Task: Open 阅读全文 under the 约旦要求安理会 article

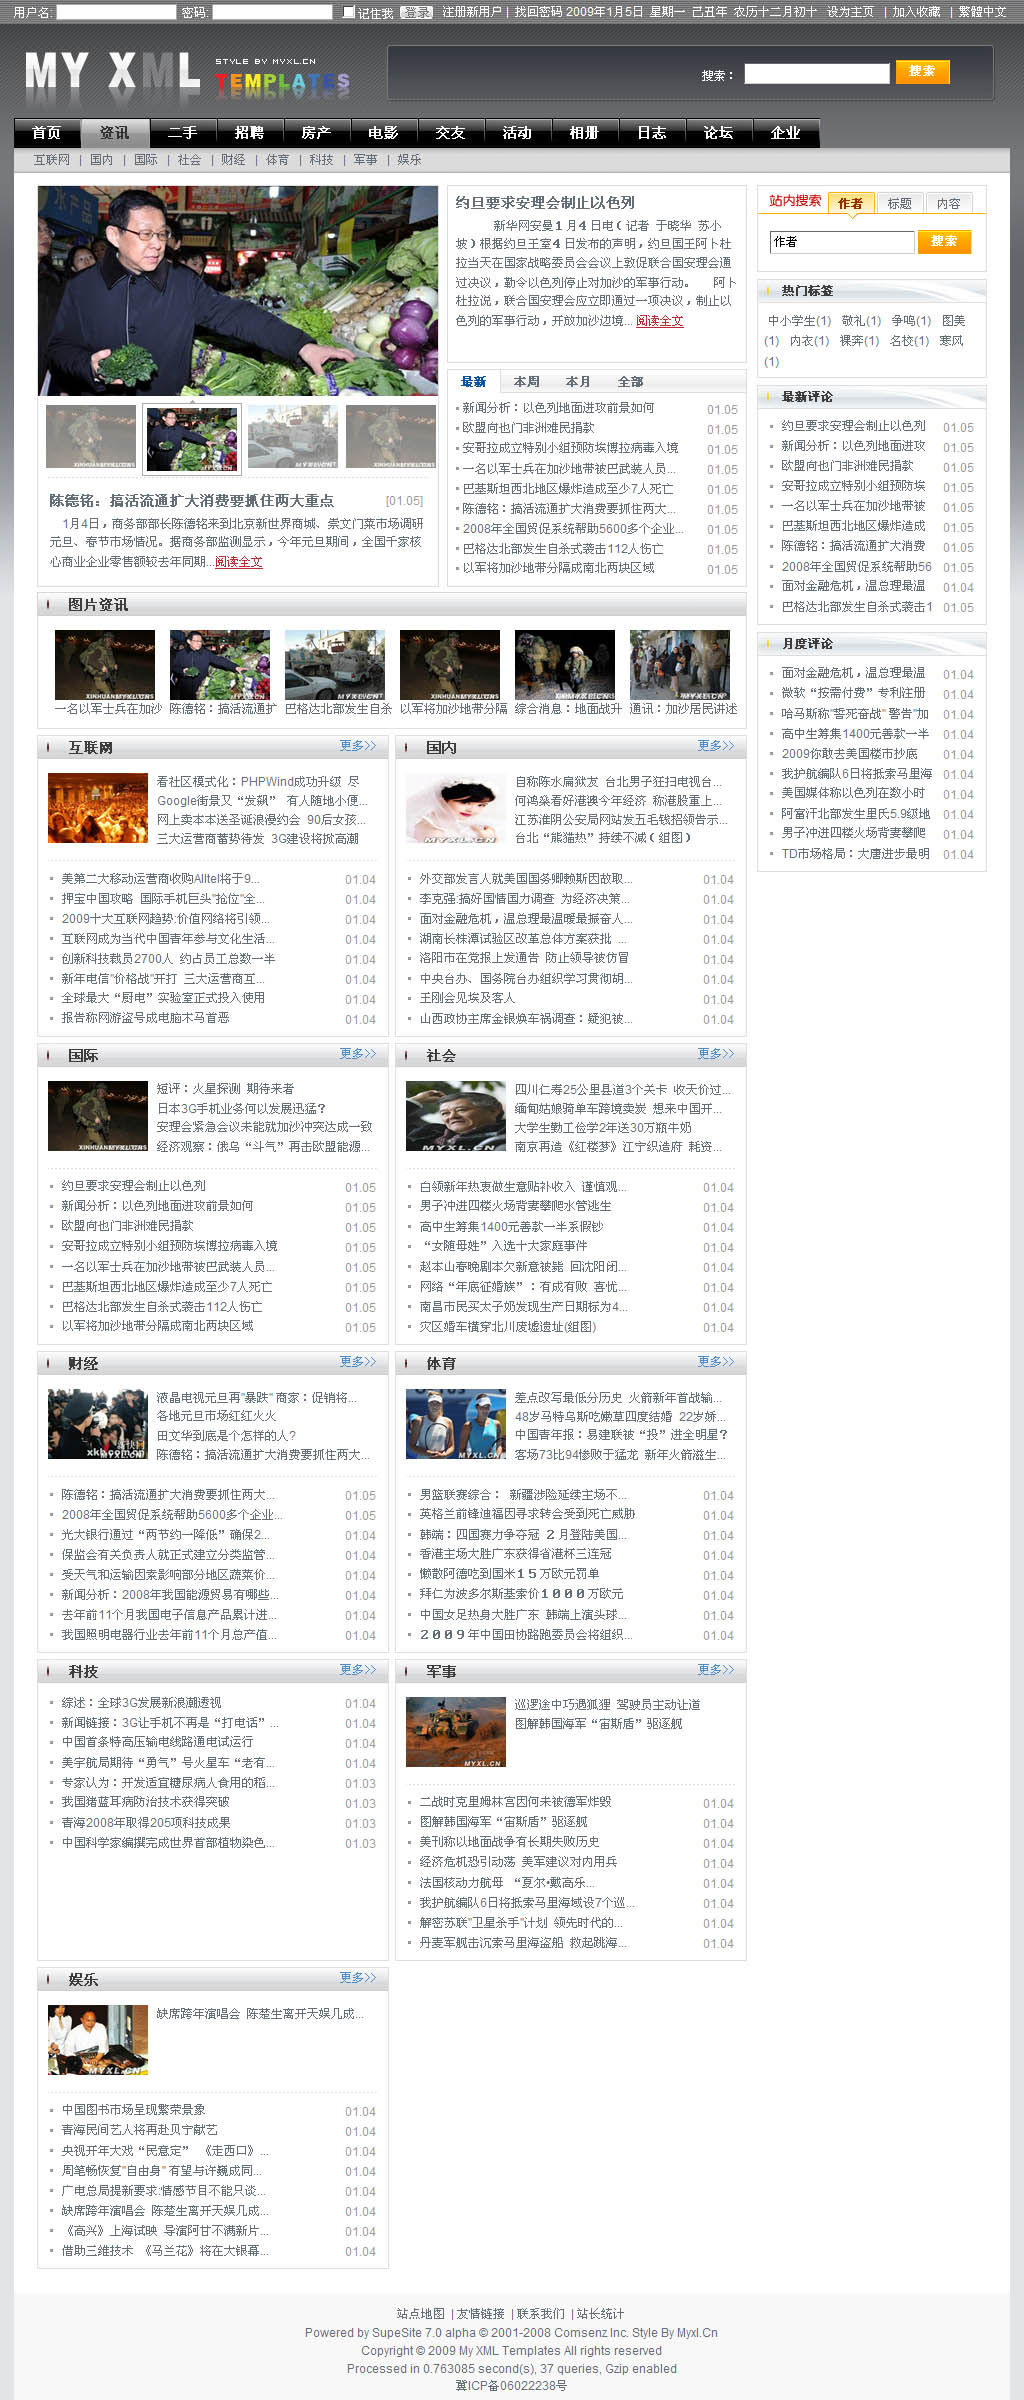Action: point(660,321)
